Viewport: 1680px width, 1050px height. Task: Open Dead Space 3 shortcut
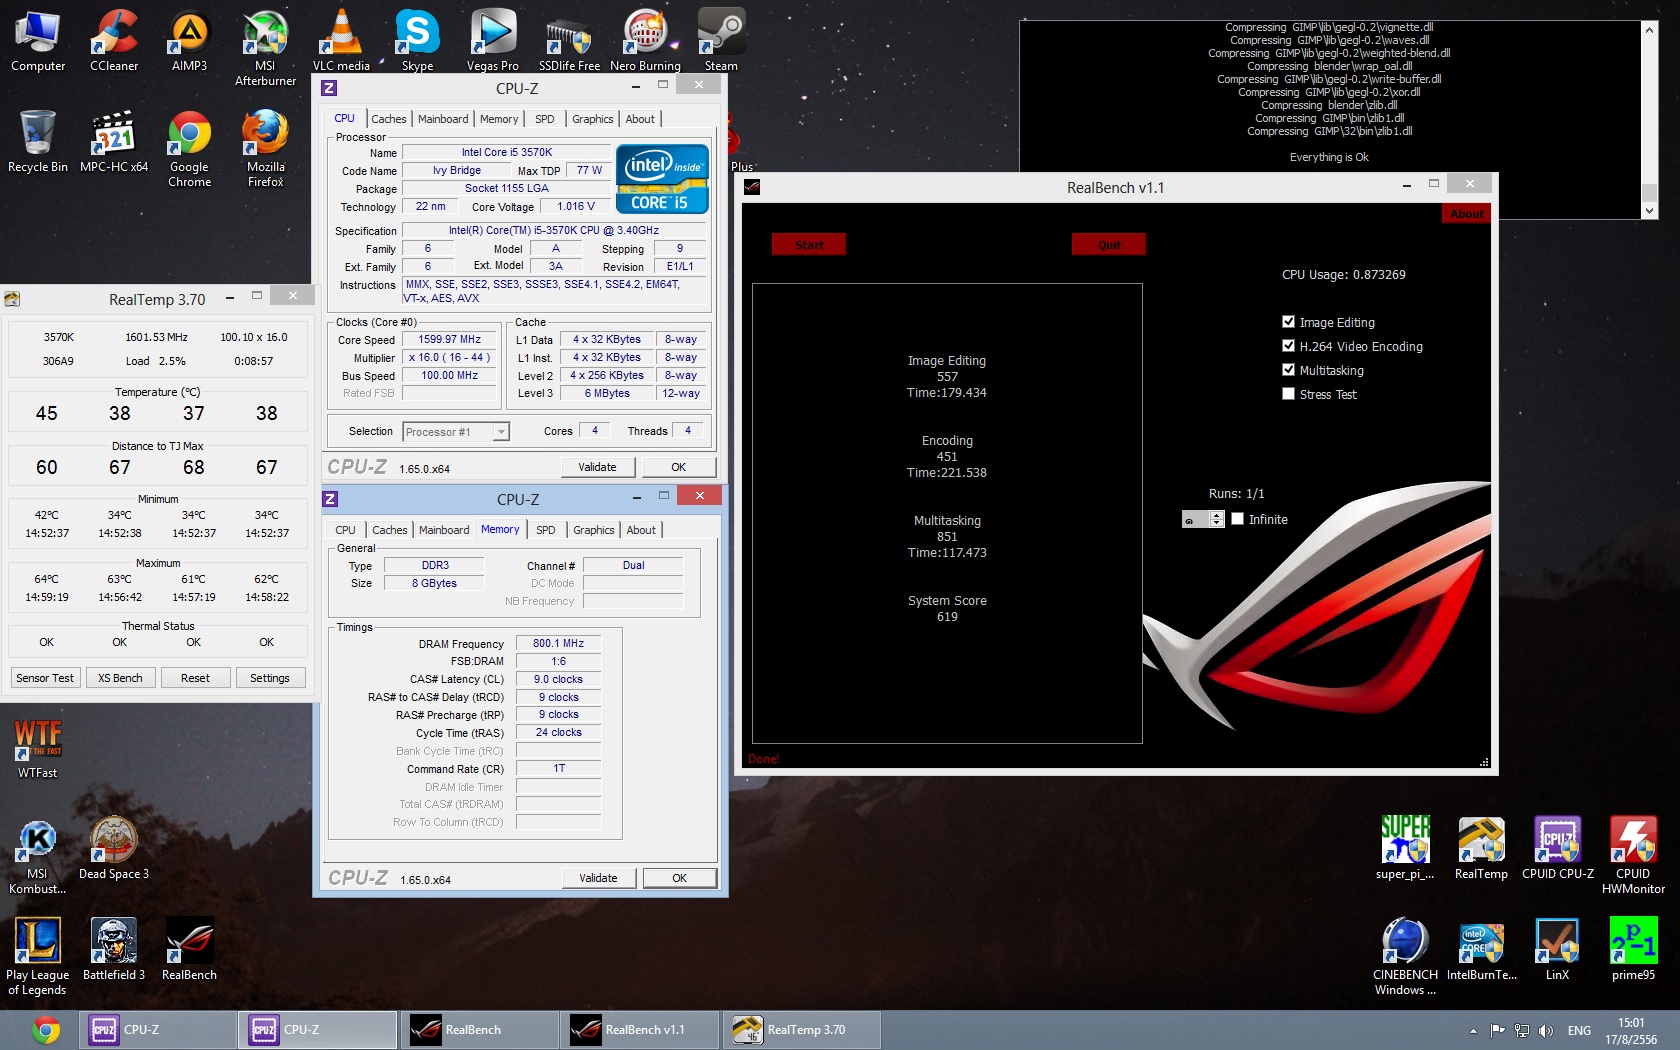tap(114, 848)
